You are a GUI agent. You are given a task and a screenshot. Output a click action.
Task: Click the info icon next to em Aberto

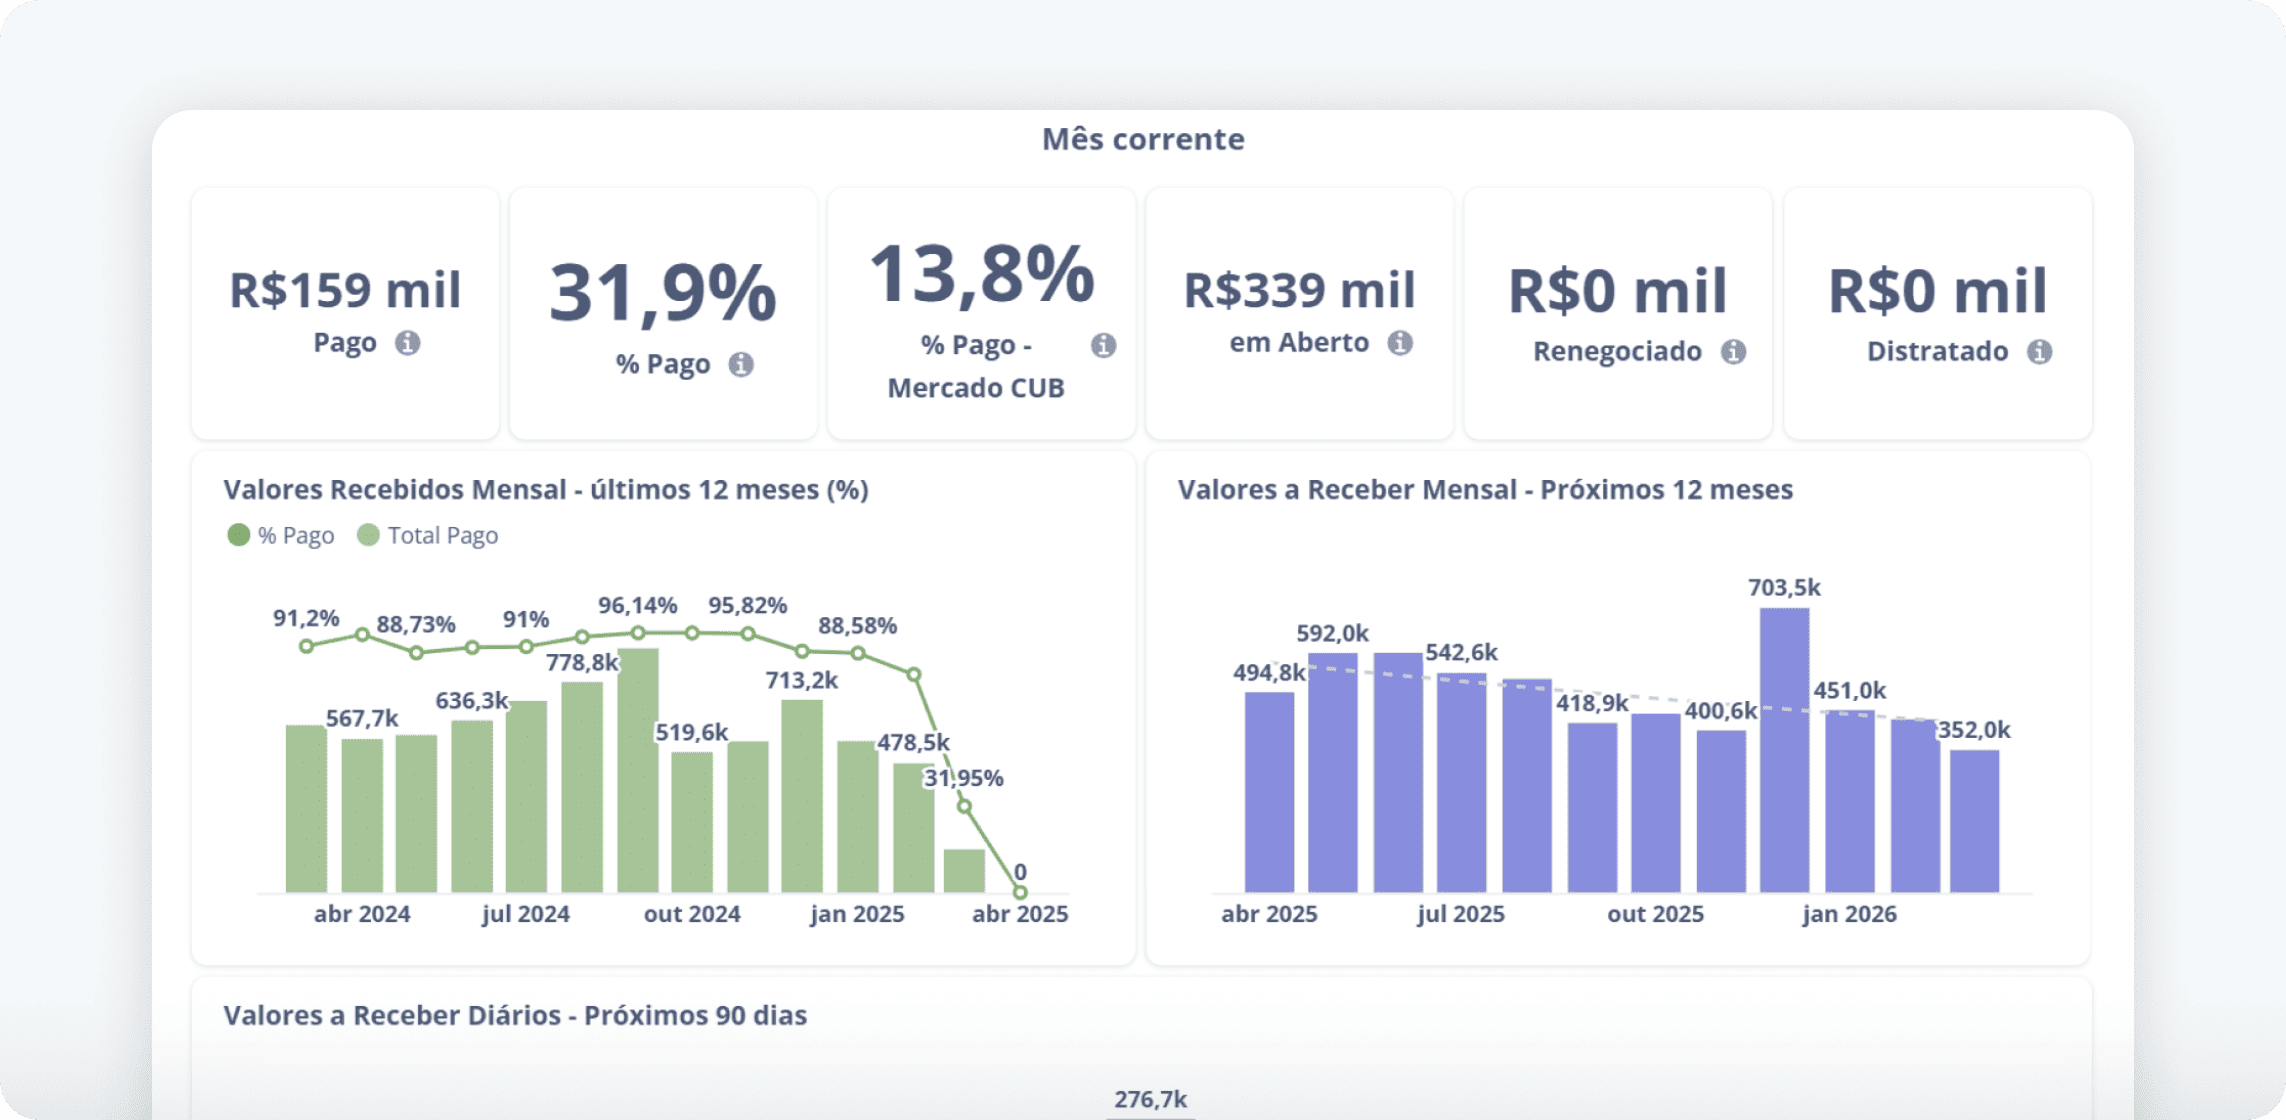(x=1400, y=343)
